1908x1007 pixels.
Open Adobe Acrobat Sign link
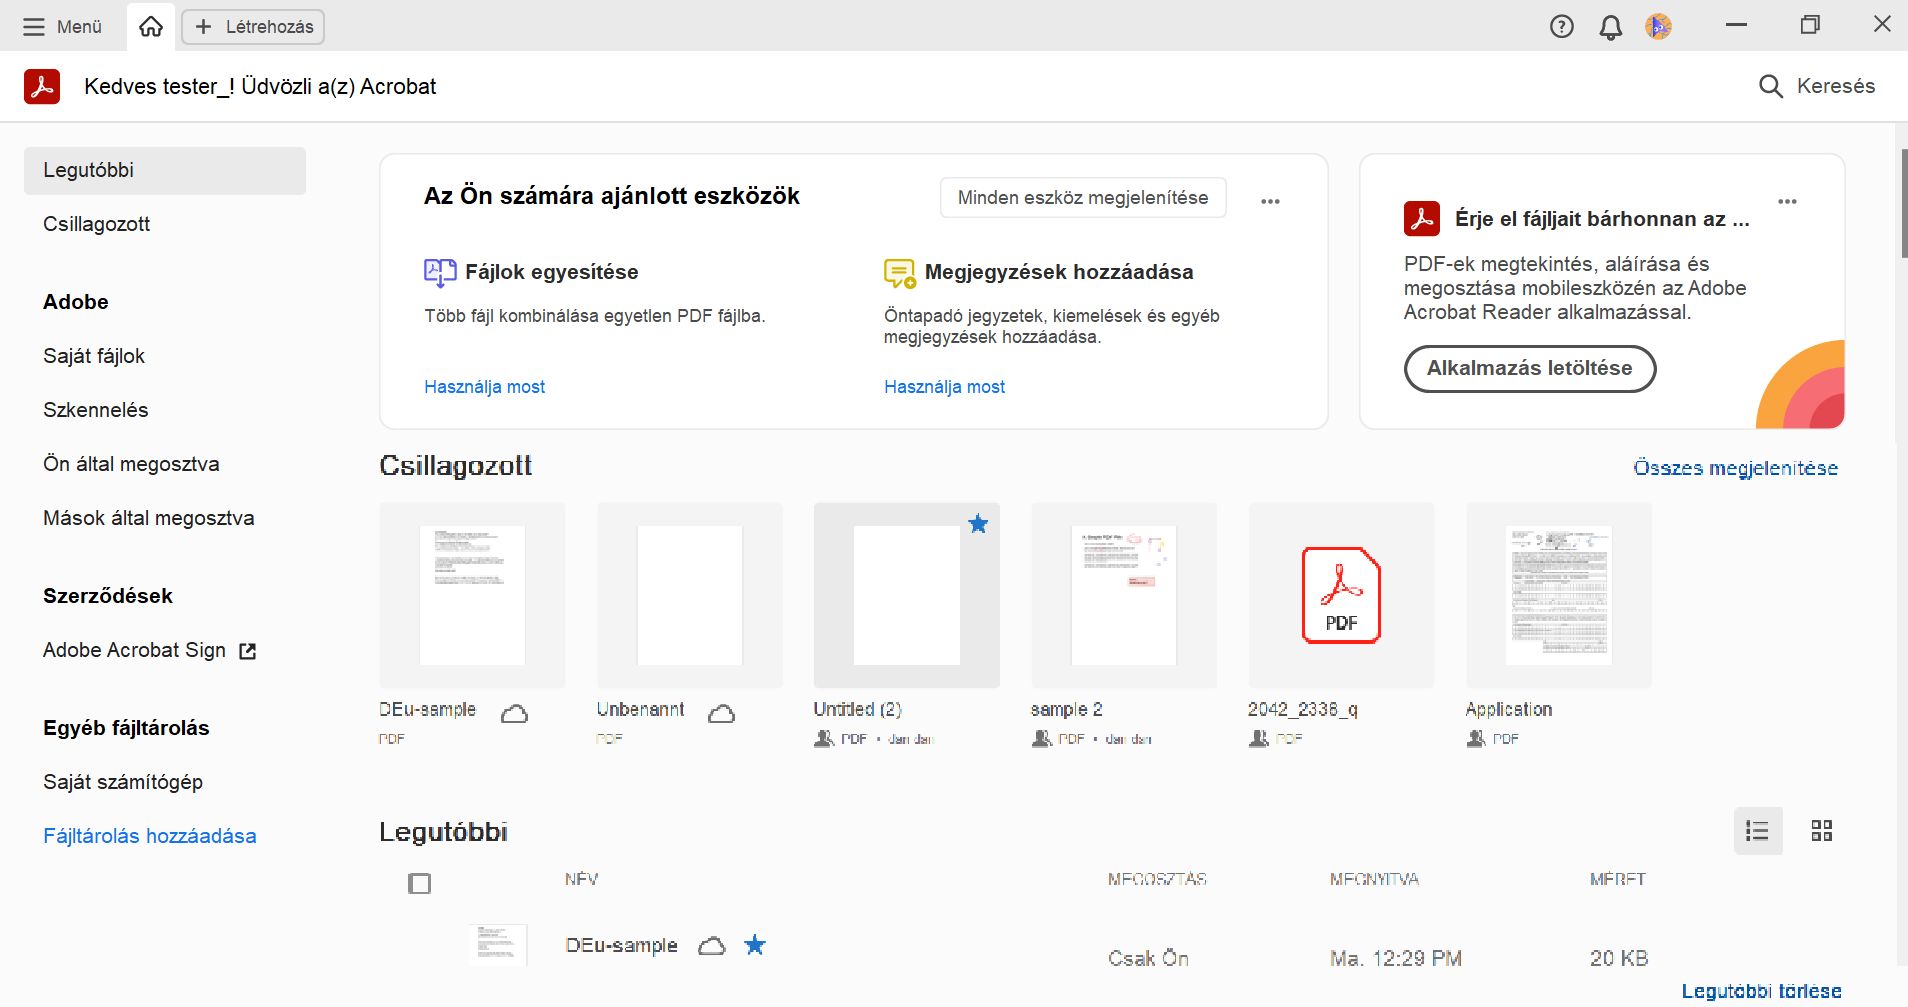tap(134, 650)
